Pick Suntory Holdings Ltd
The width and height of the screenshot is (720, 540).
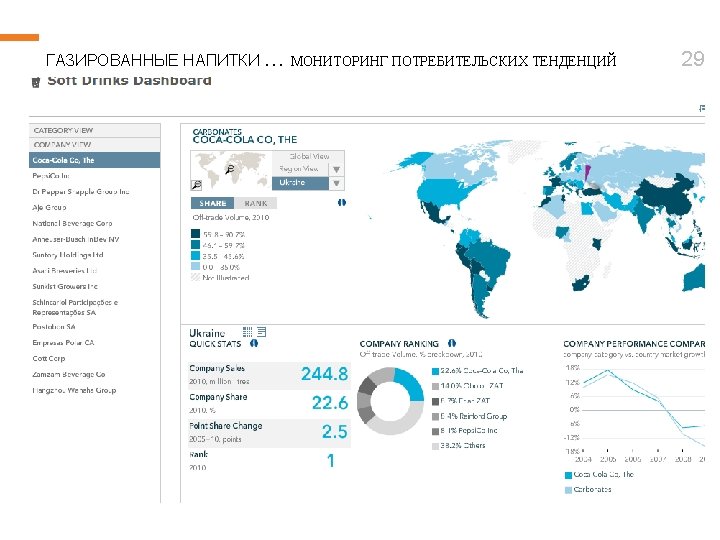68,255
